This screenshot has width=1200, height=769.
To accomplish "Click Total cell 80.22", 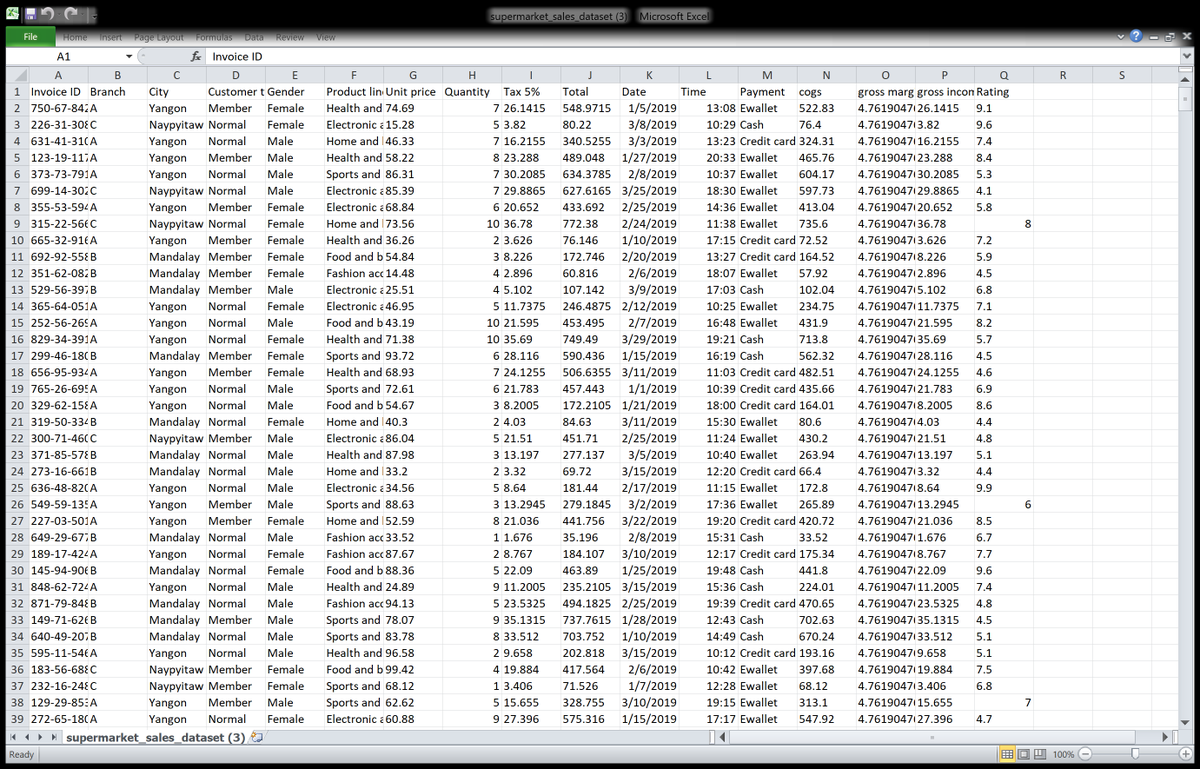I will click(590, 125).
